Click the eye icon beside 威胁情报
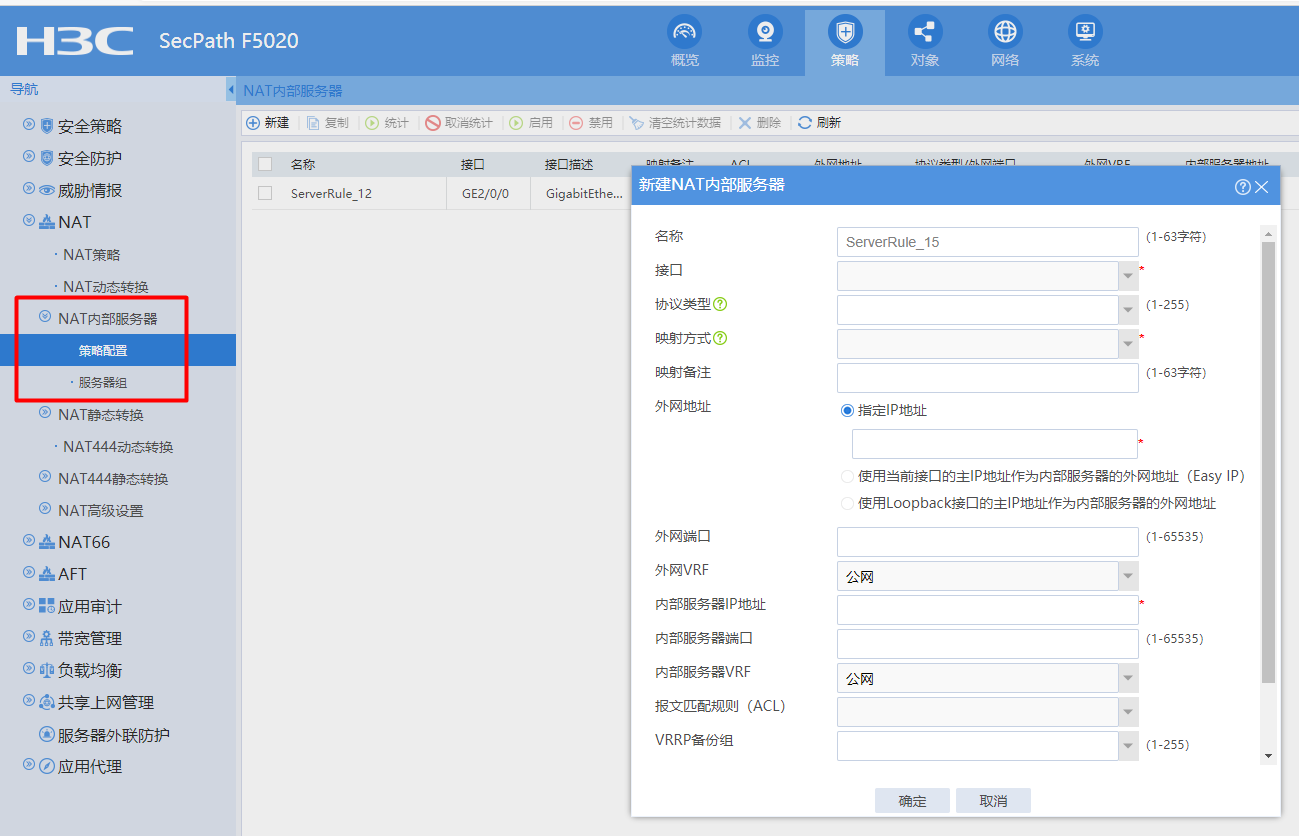 pyautogui.click(x=46, y=190)
